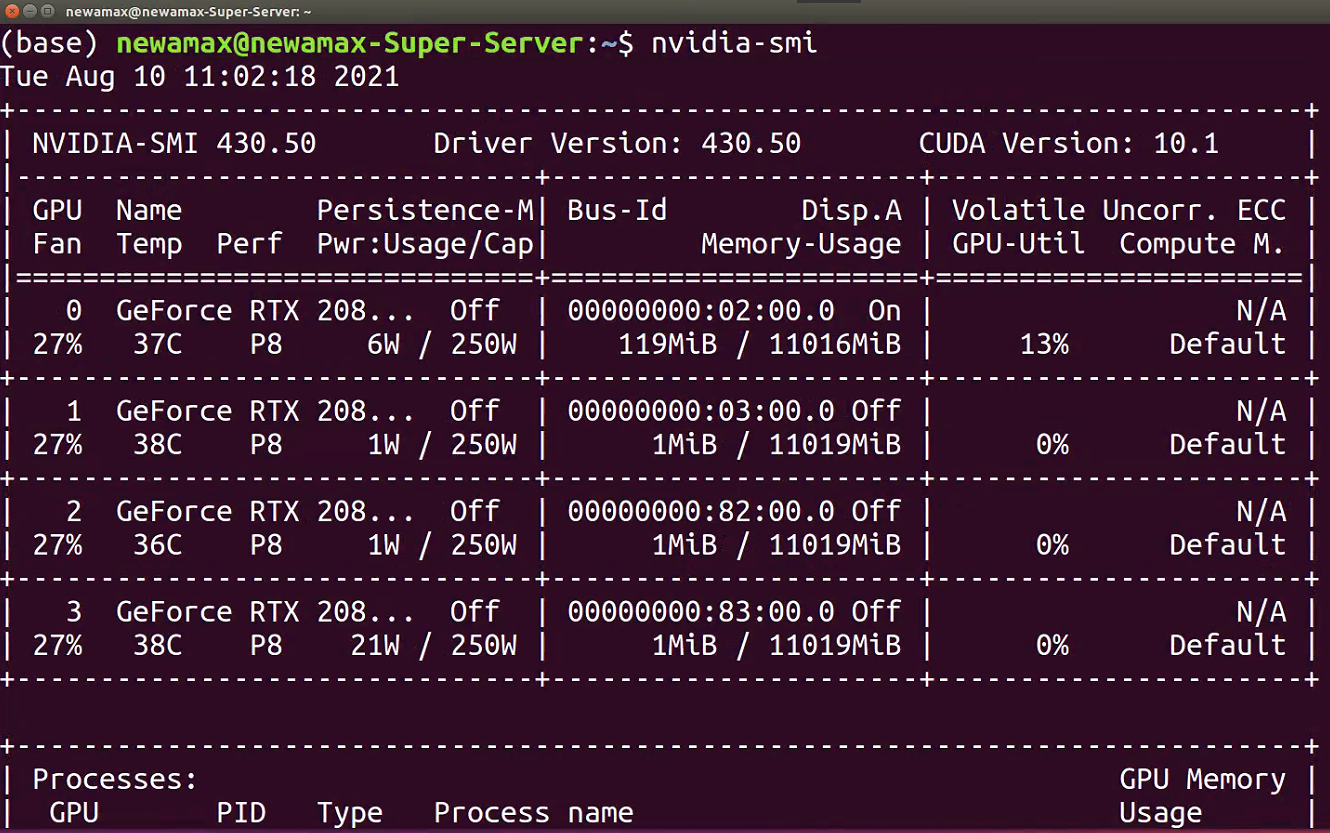1330x833 pixels.
Task: Click the PID column header
Action: coord(241,812)
